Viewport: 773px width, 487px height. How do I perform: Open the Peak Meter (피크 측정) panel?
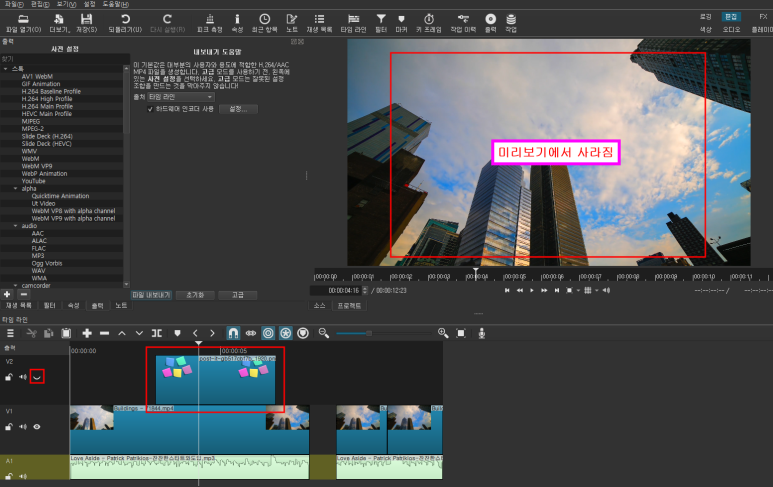[x=210, y=23]
